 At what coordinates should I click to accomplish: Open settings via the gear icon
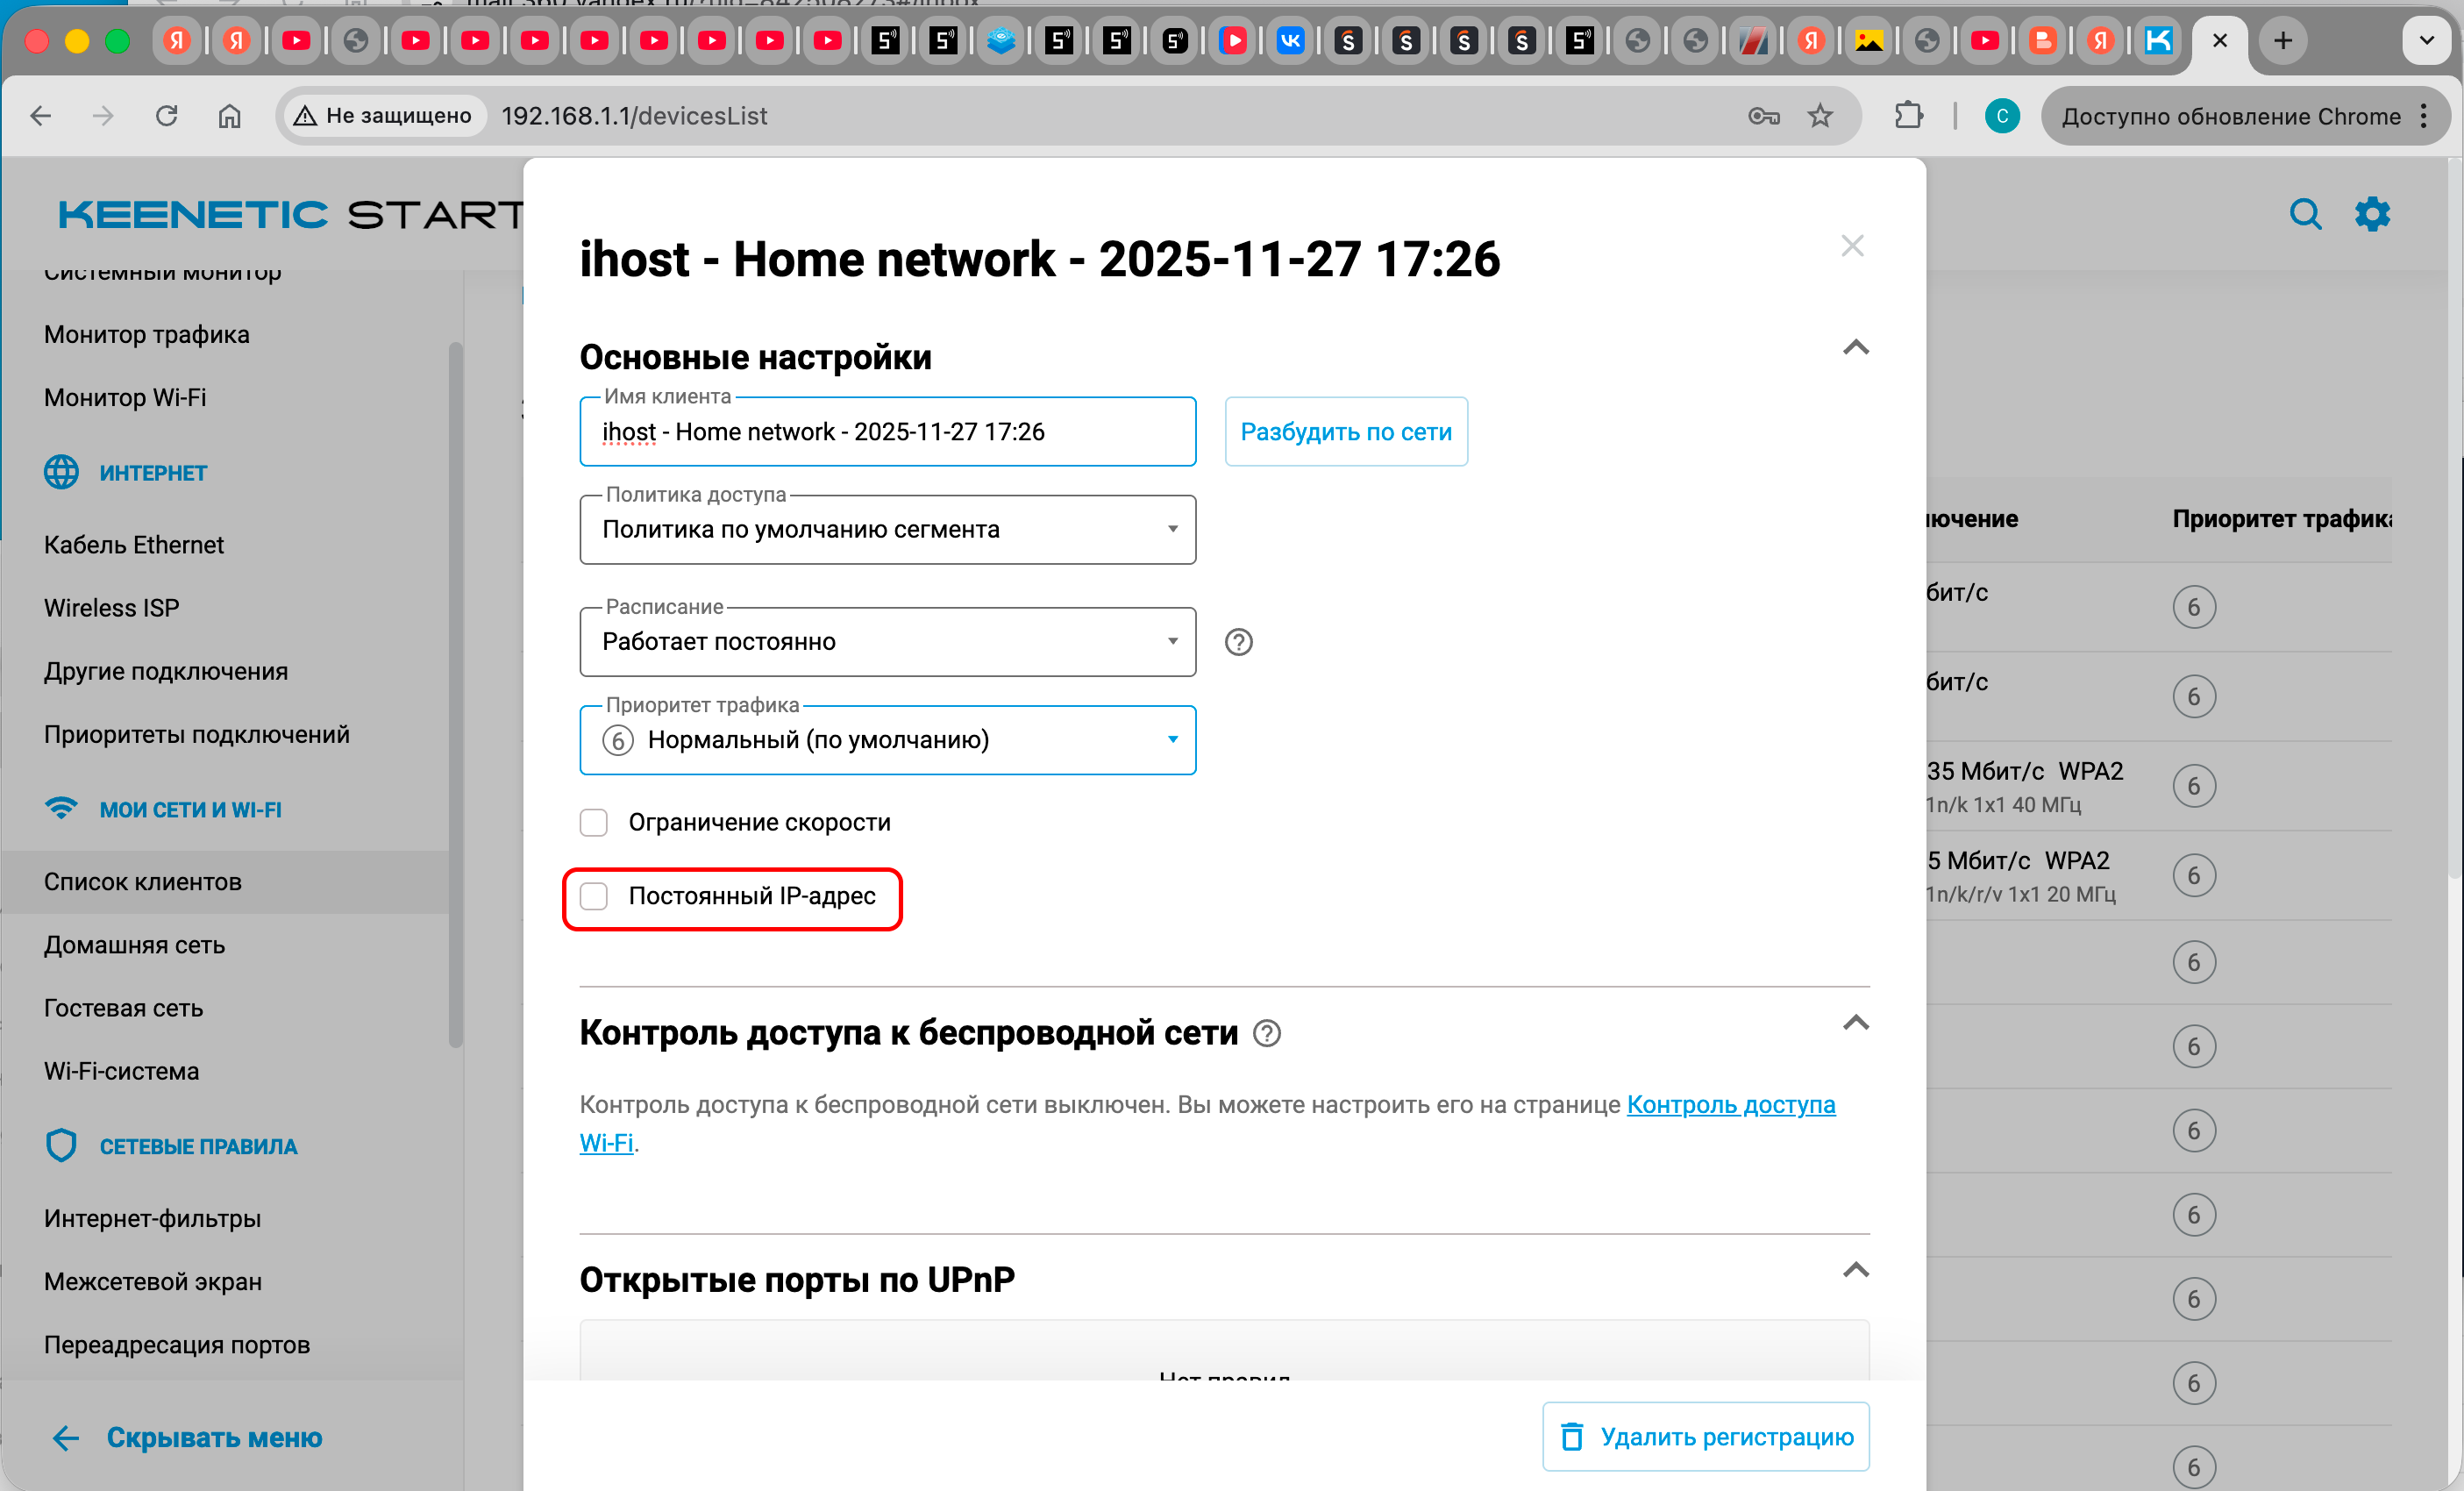click(x=2372, y=214)
